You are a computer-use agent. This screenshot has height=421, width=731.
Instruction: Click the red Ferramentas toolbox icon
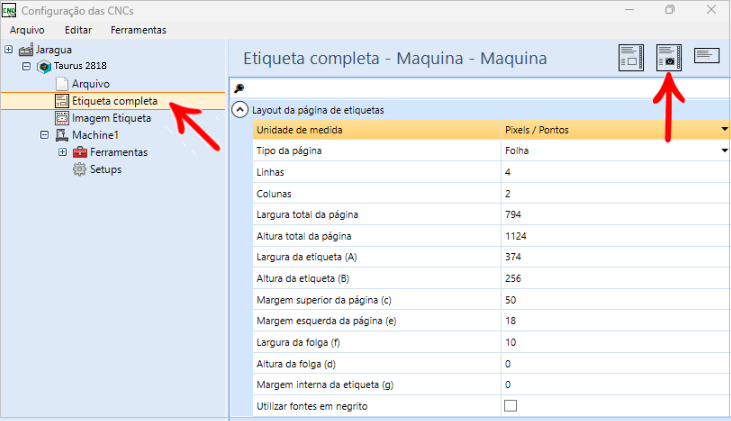coord(80,152)
